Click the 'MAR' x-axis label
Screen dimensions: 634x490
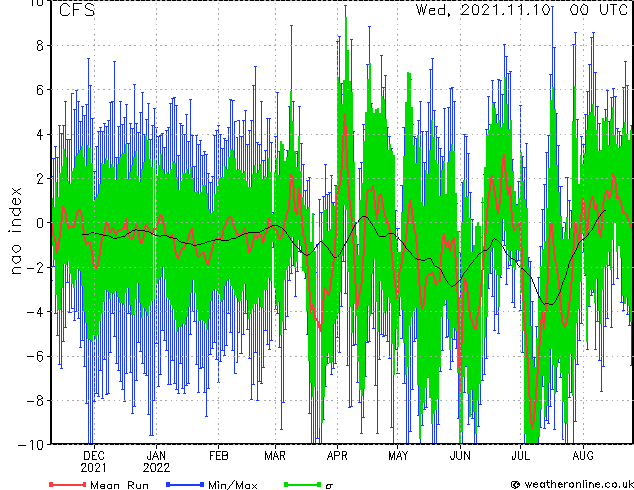click(x=275, y=456)
